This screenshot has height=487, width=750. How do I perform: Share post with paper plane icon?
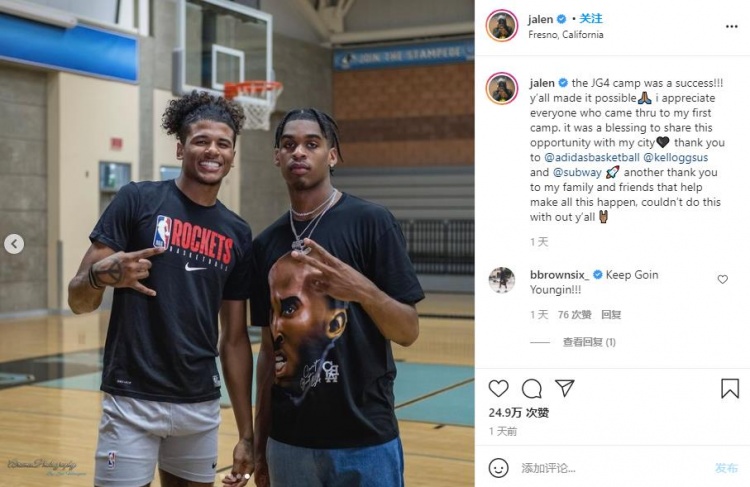pos(564,387)
